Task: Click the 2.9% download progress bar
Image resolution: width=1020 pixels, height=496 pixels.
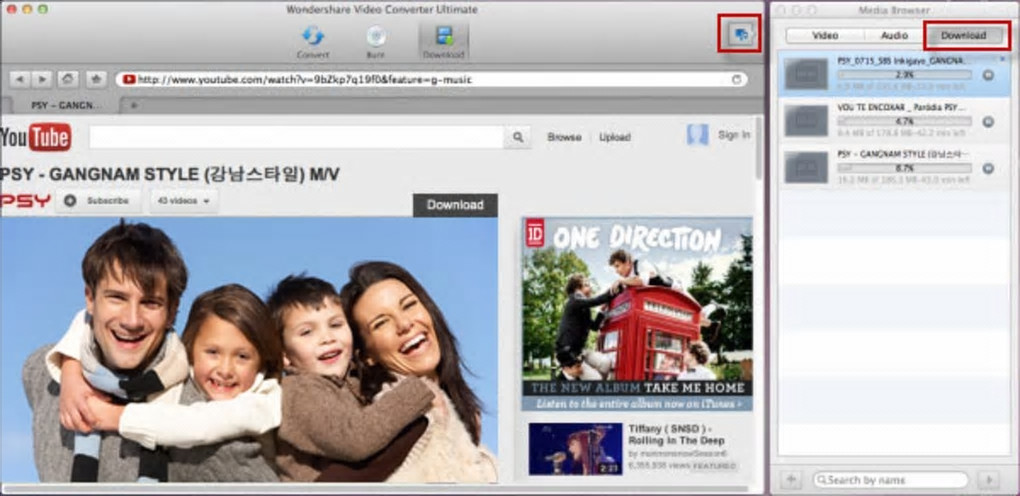Action: (905, 76)
